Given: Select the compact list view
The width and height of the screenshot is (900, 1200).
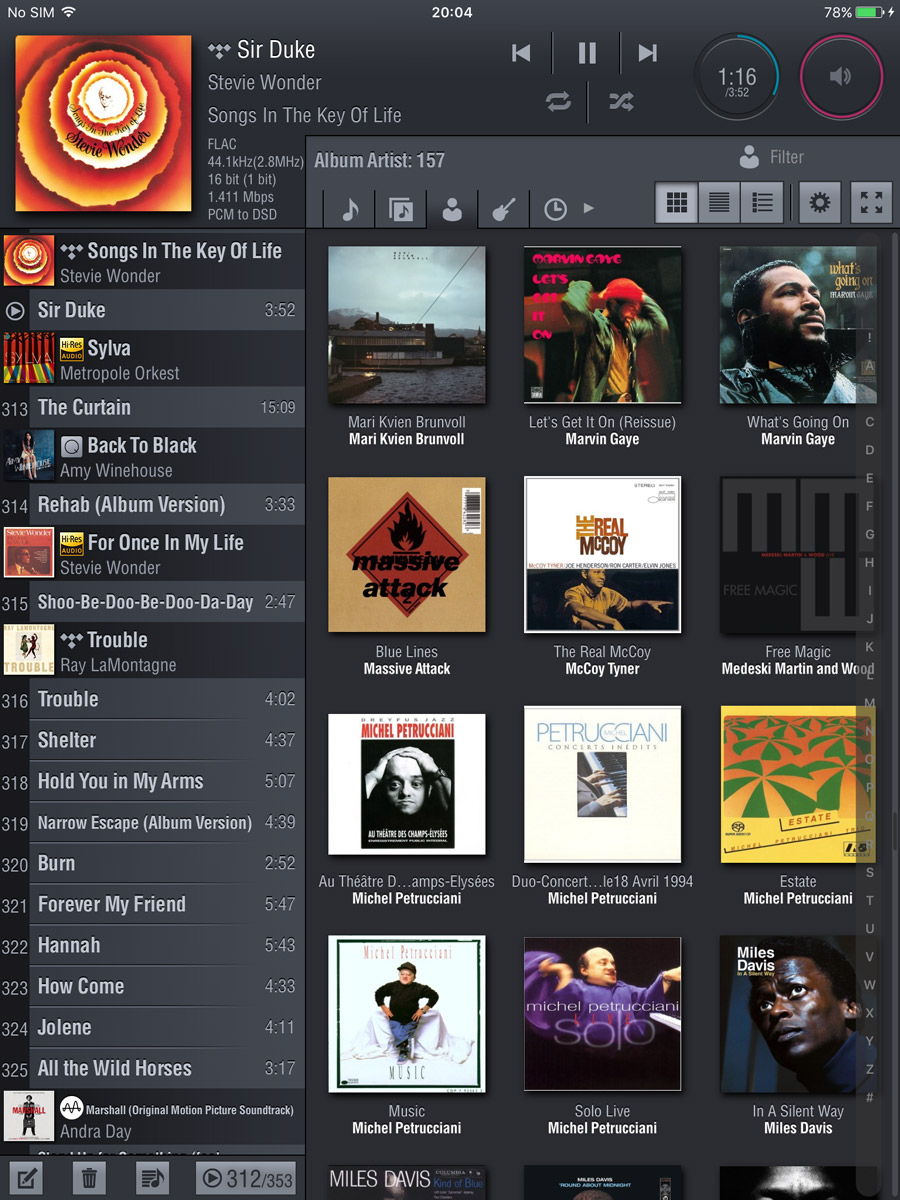Looking at the screenshot, I should tap(719, 204).
